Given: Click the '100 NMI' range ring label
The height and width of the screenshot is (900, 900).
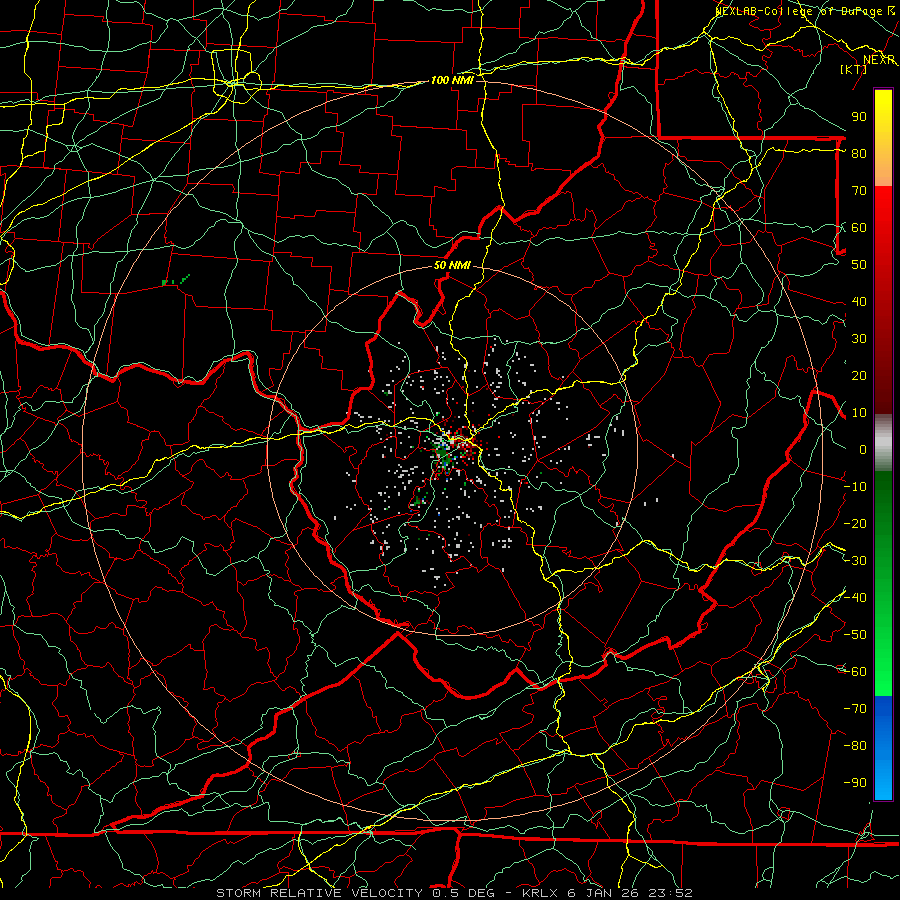Looking at the screenshot, I should [452, 80].
